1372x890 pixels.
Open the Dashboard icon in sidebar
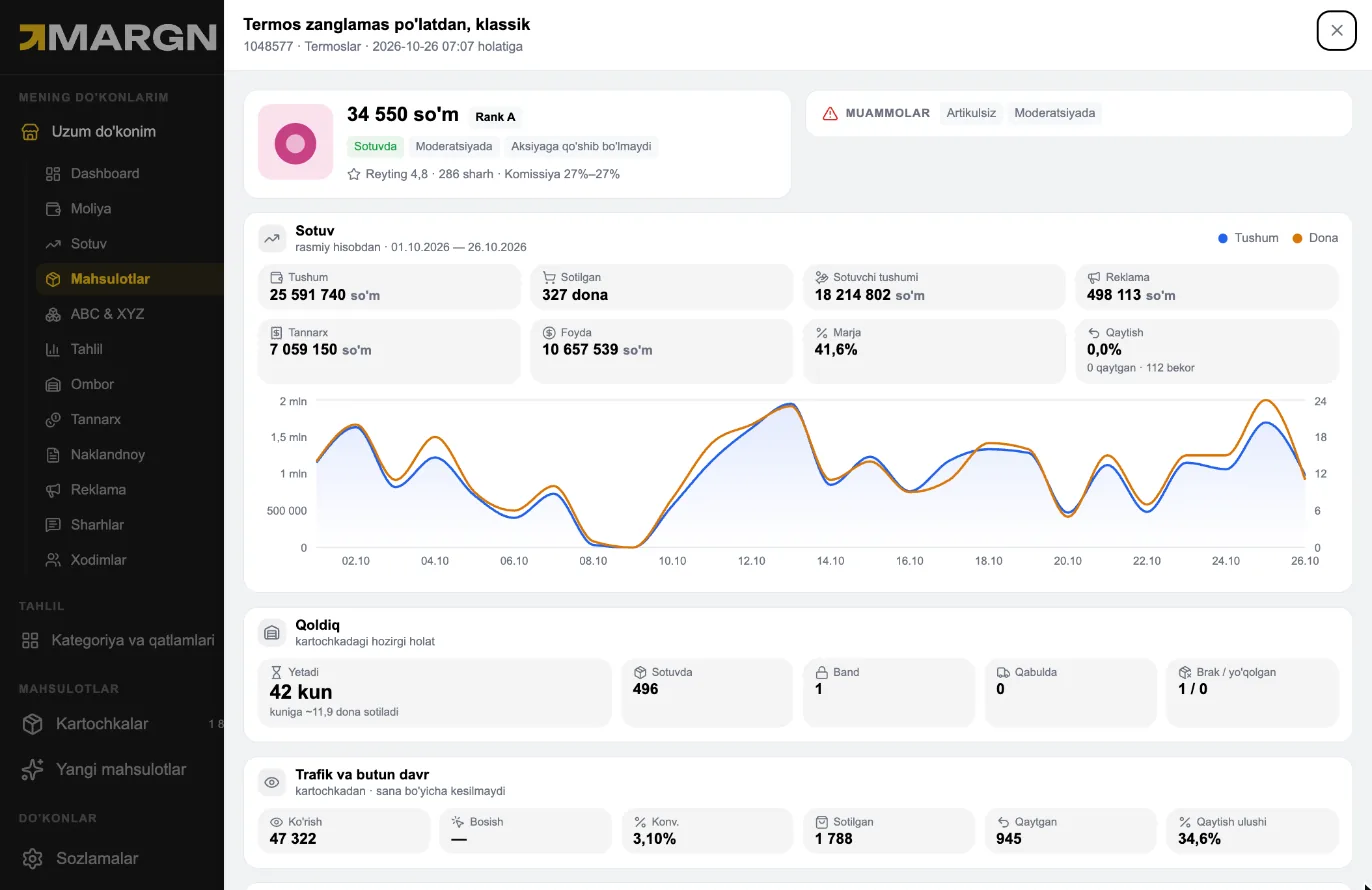[x=53, y=174]
